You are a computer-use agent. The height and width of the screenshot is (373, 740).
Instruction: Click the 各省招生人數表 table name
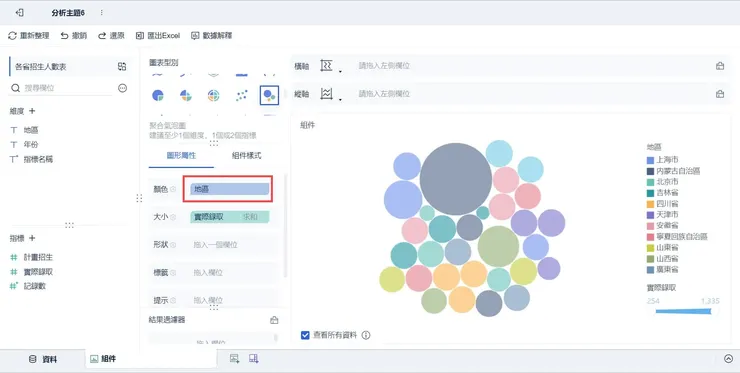tap(41, 67)
